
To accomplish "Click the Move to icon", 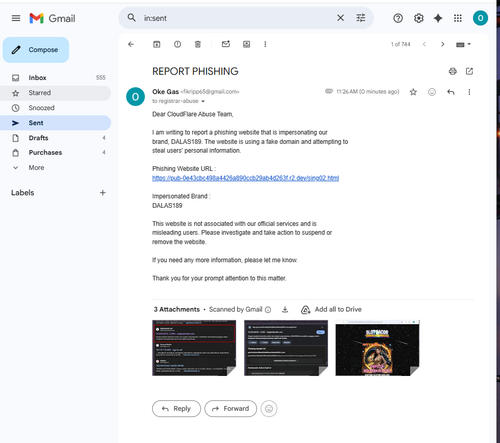I will click(x=246, y=44).
